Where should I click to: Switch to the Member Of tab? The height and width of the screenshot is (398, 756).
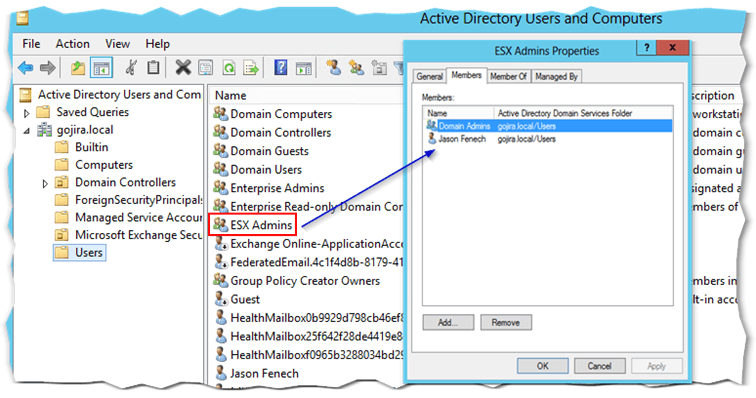click(508, 76)
